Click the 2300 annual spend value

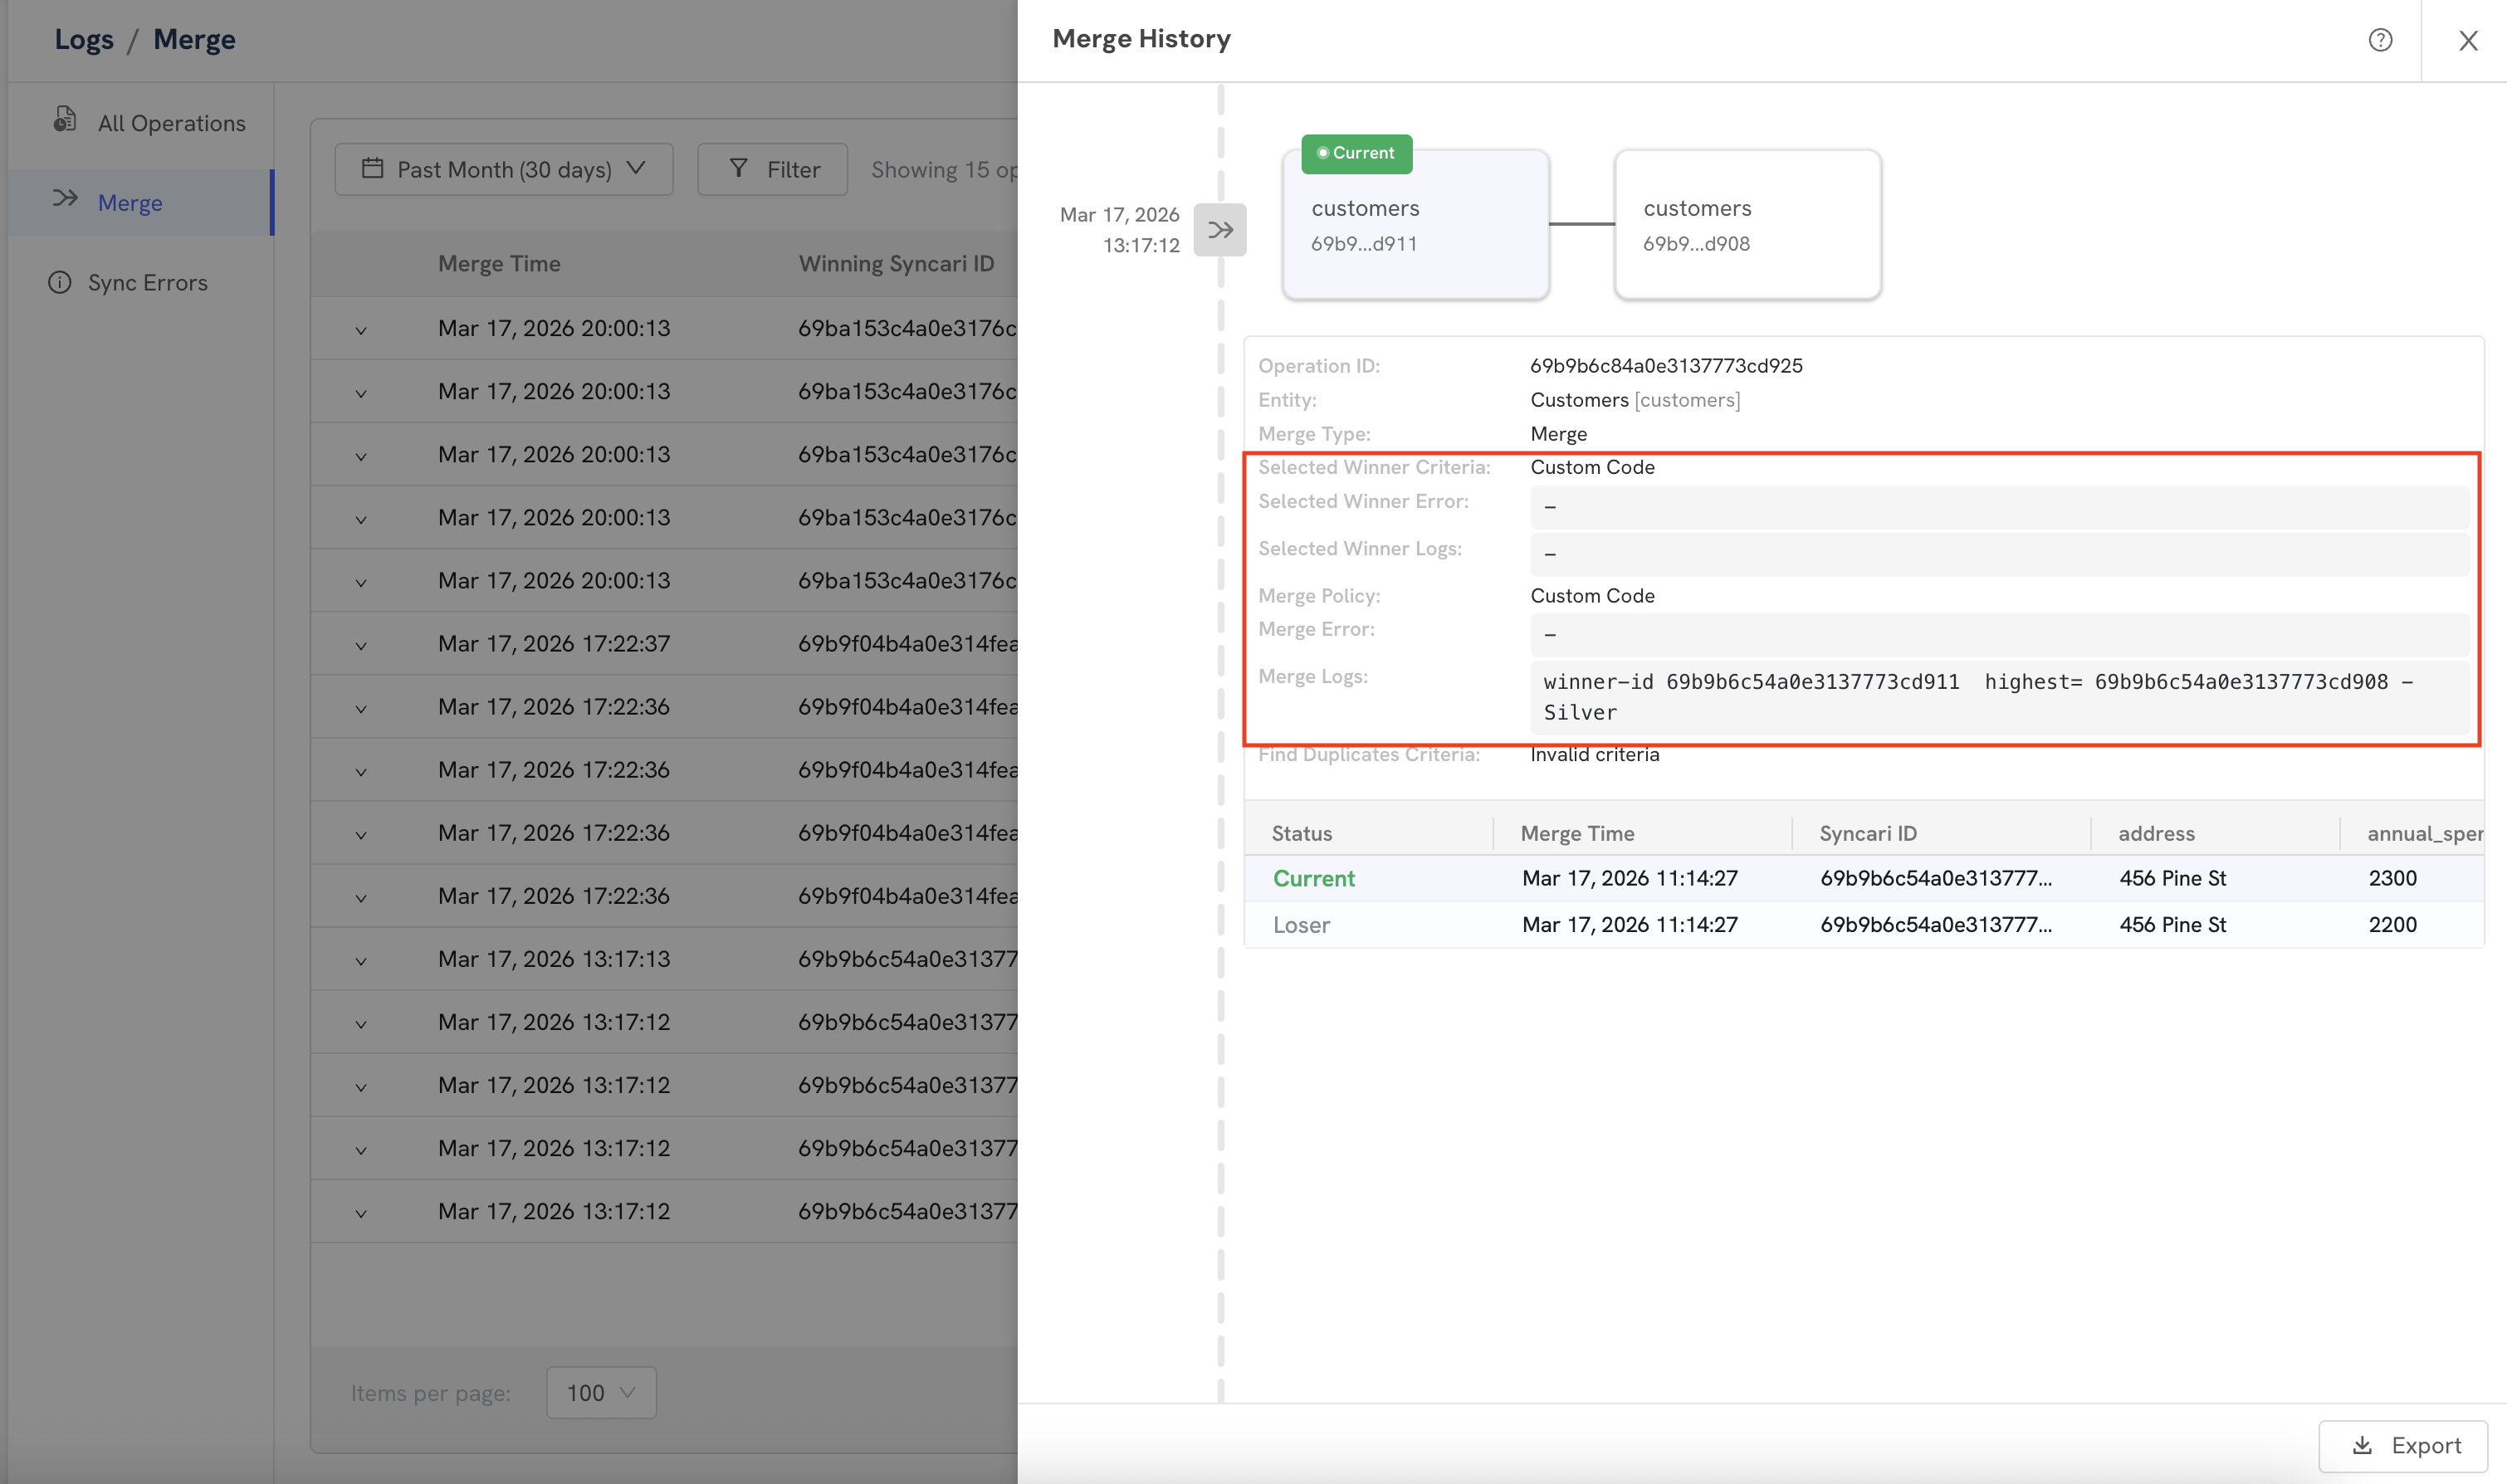[2392, 878]
